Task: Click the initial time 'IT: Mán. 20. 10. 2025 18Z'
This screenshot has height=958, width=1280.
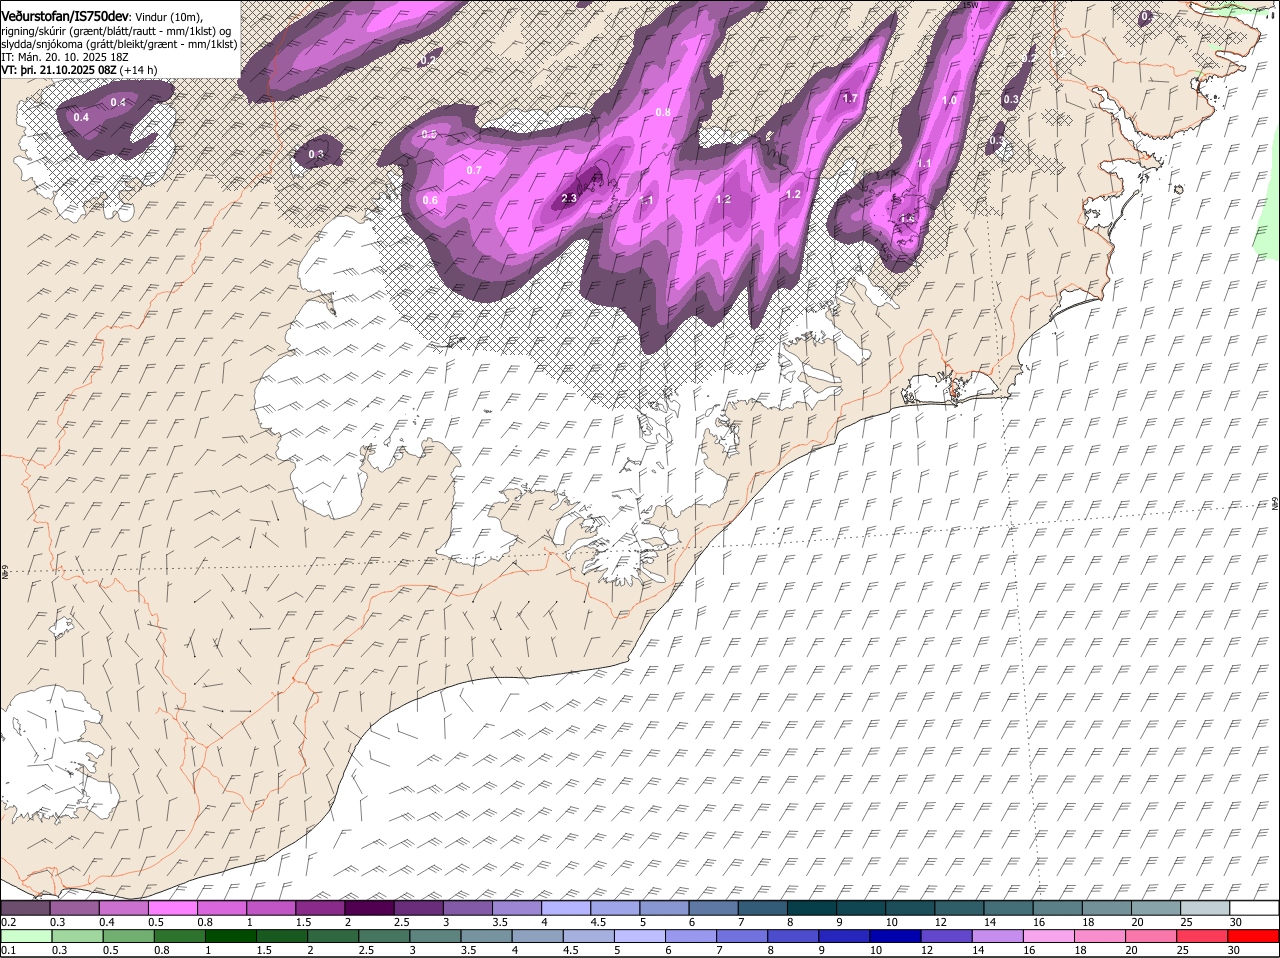Action: pos(65,57)
